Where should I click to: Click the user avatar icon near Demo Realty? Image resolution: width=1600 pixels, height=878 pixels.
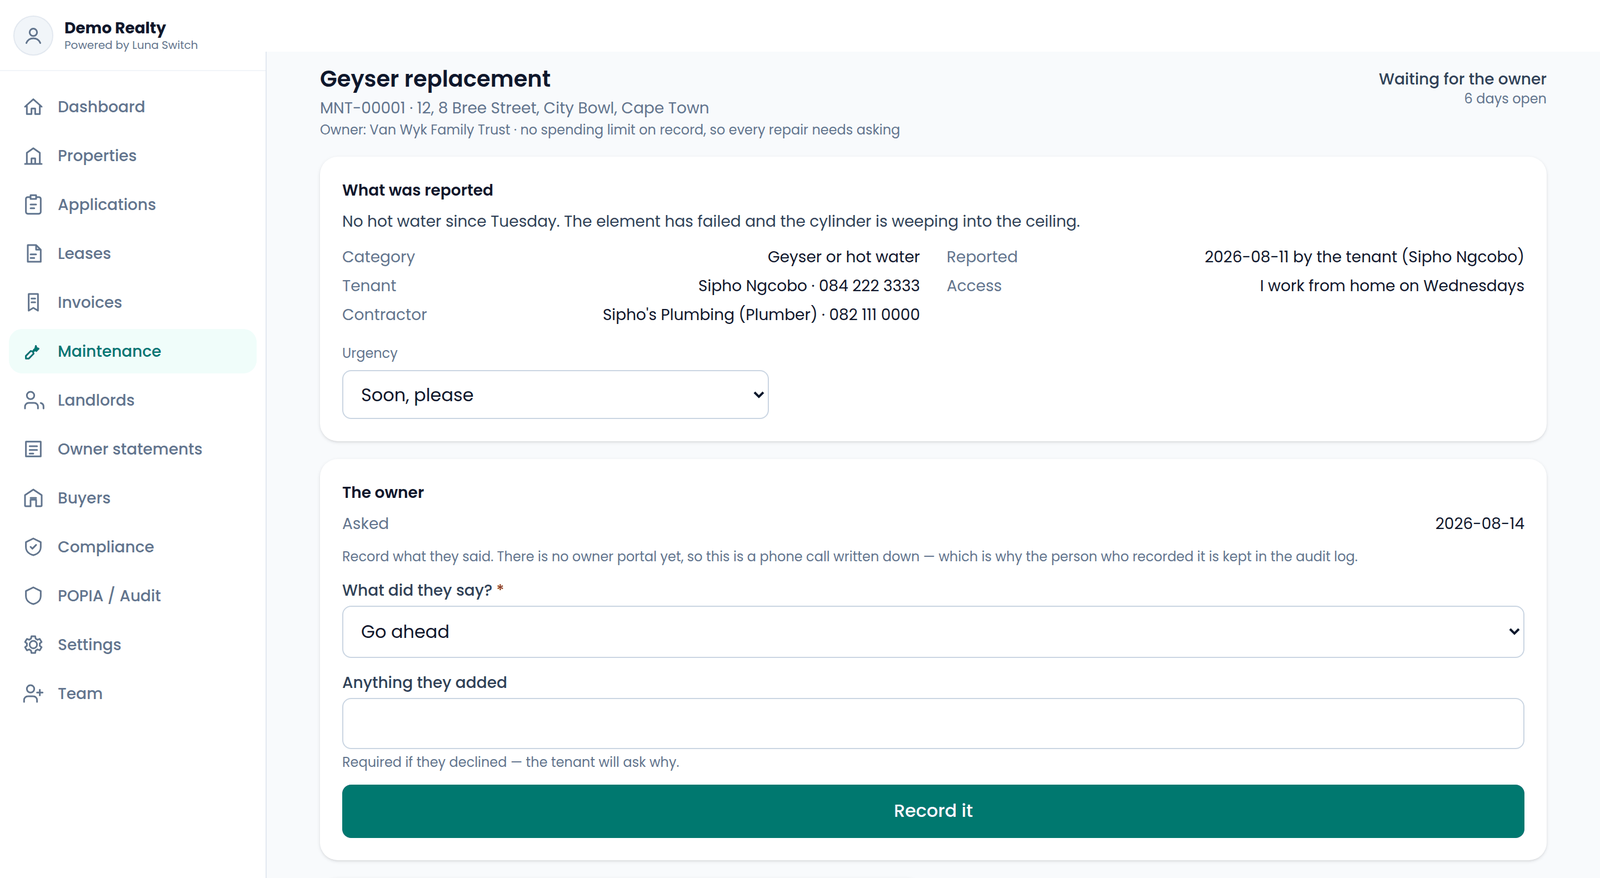click(33, 36)
